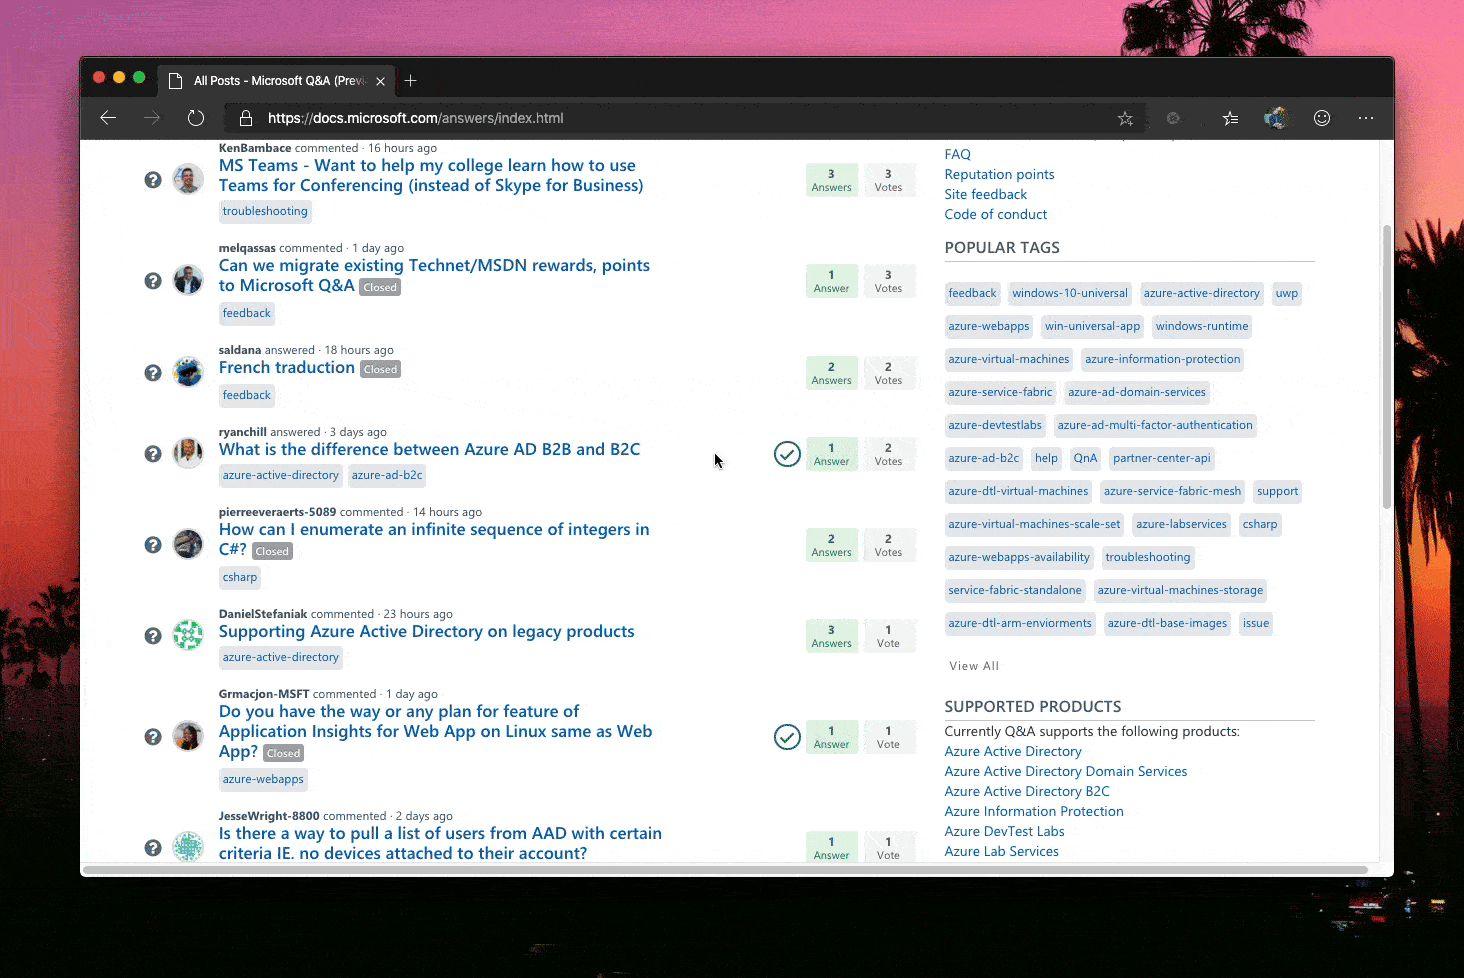Reload the page with the refresh icon

(196, 118)
